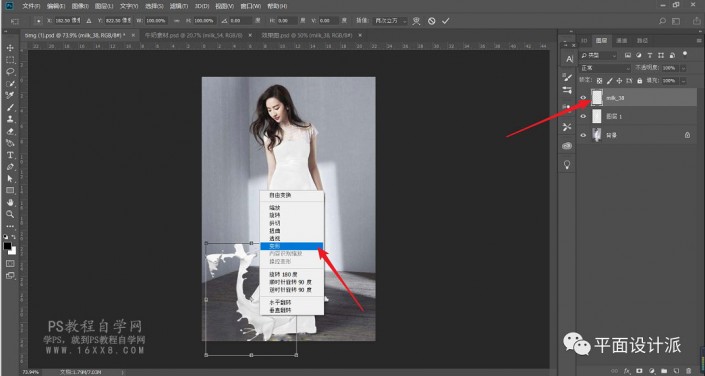Choose the highlighted warp entry in context menu
This screenshot has height=376, width=705.
[292, 246]
